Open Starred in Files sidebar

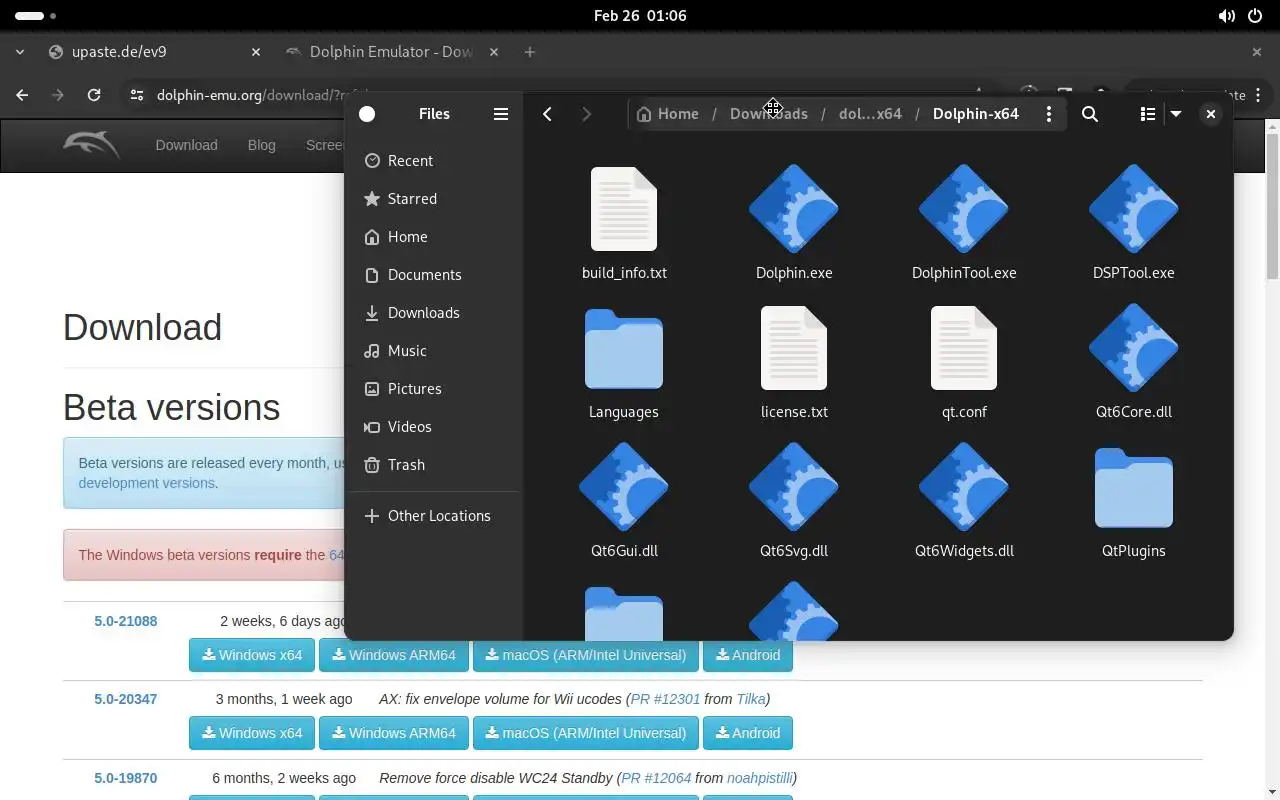click(x=433, y=198)
